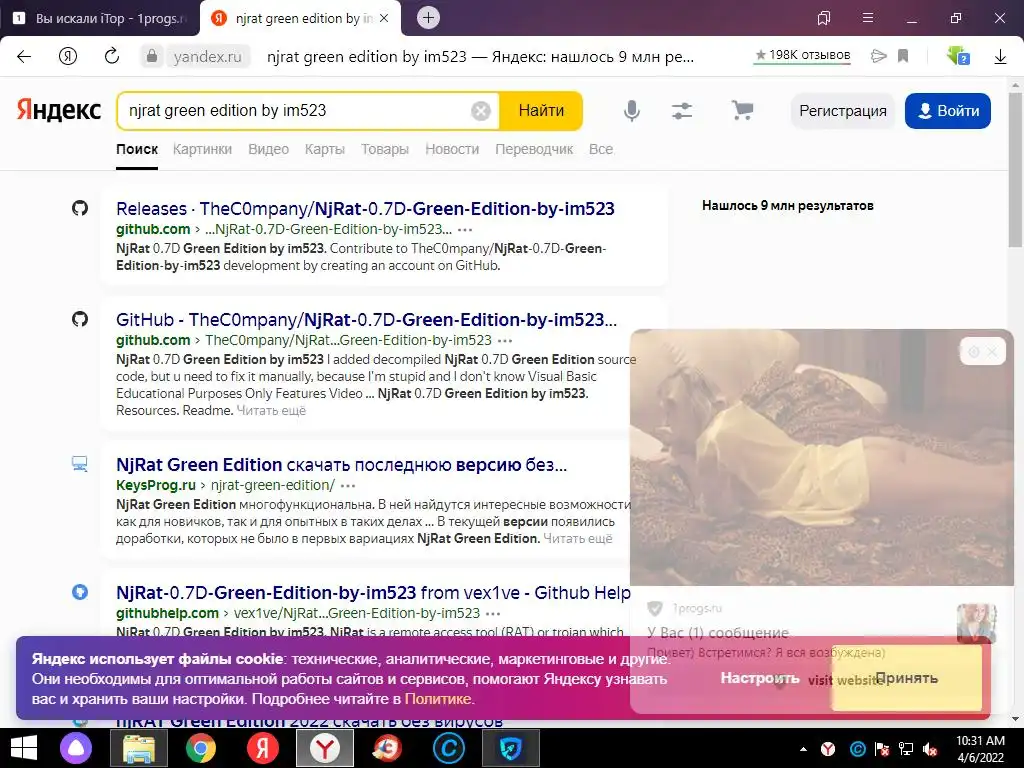
Task: Open Alice assistant in the taskbar
Action: point(76,748)
